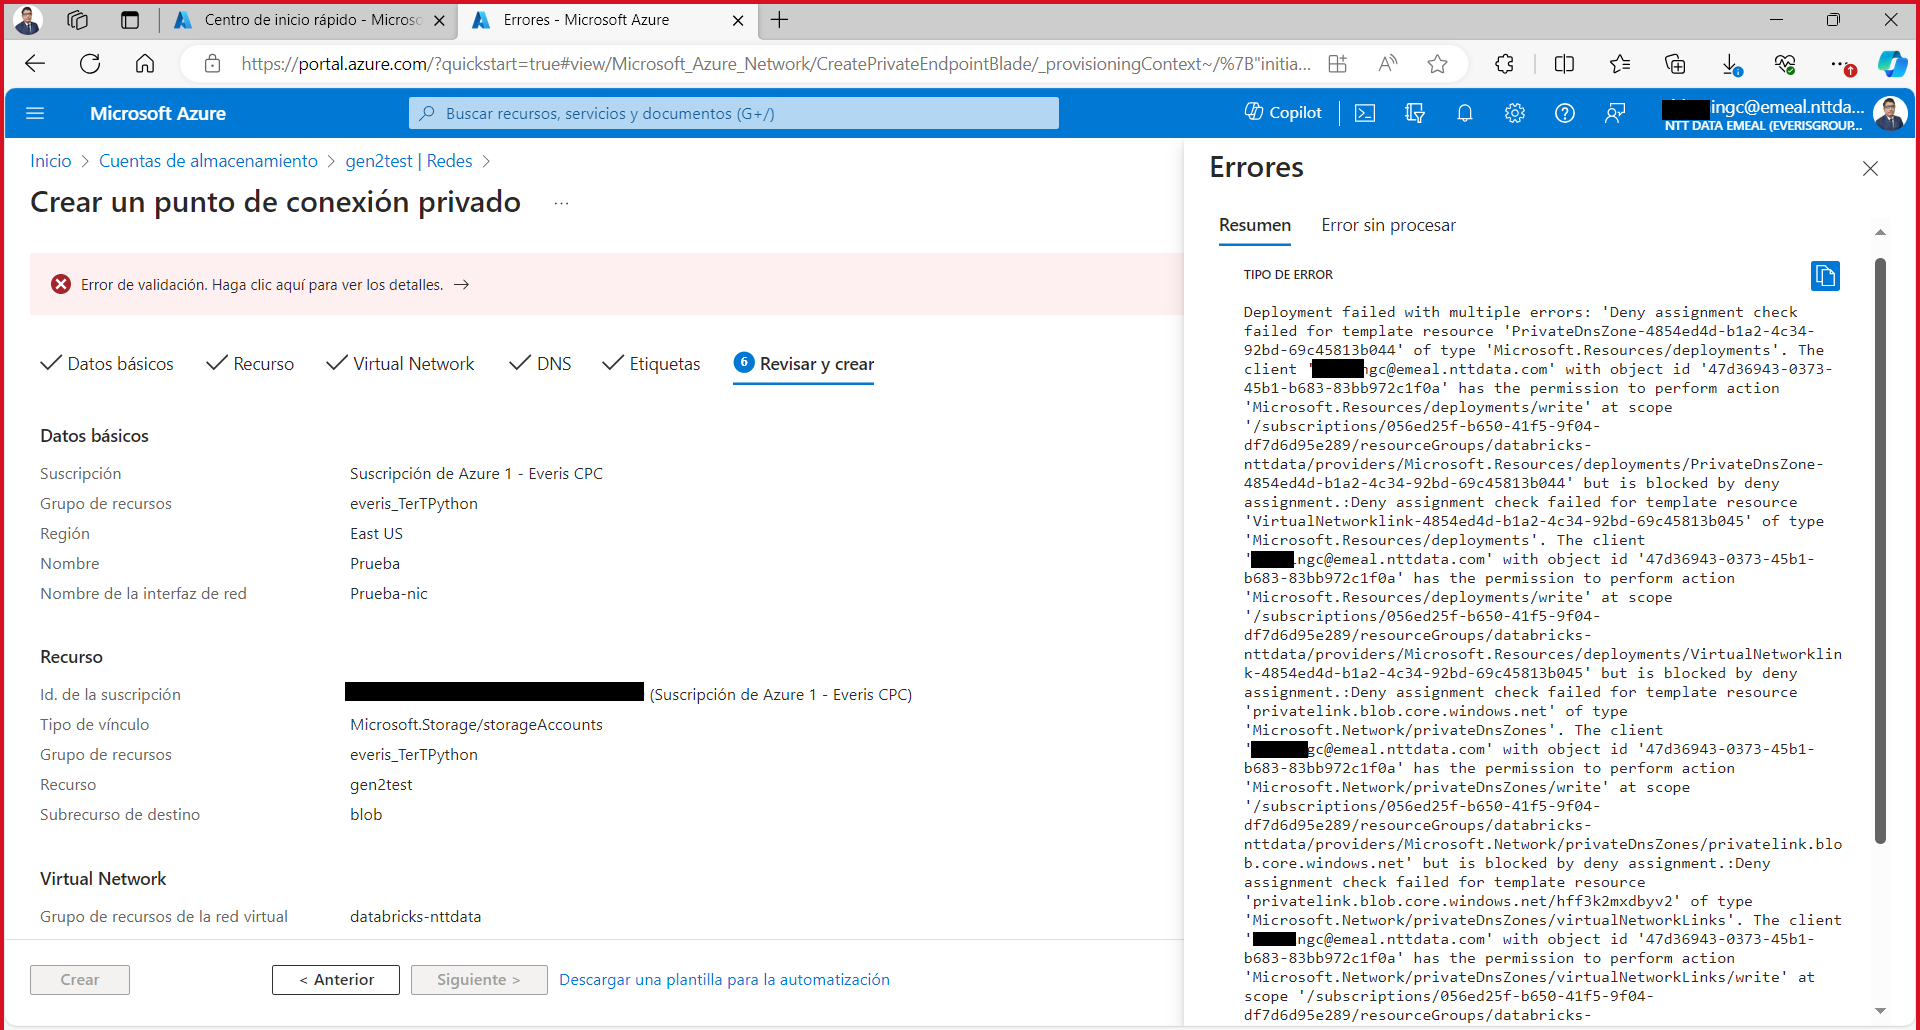
Task: Launch Cloud Shell from the top bar
Action: click(1365, 112)
